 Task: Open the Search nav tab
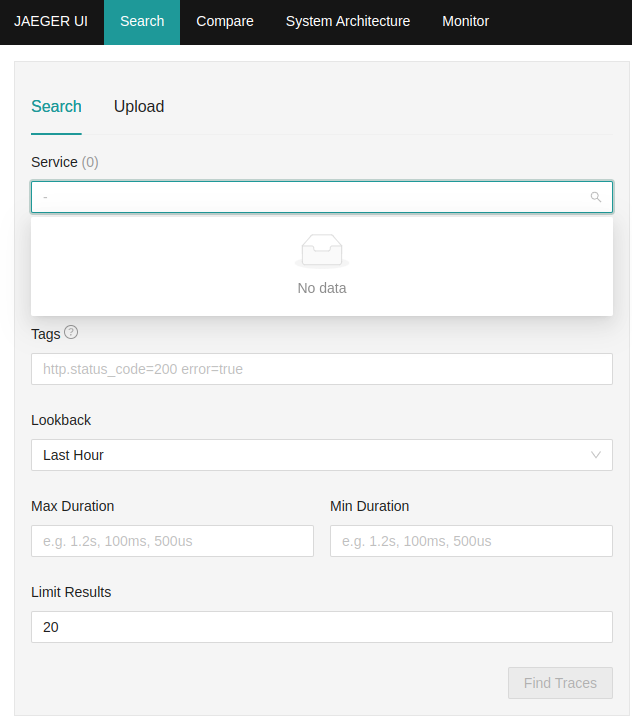coord(142,22)
